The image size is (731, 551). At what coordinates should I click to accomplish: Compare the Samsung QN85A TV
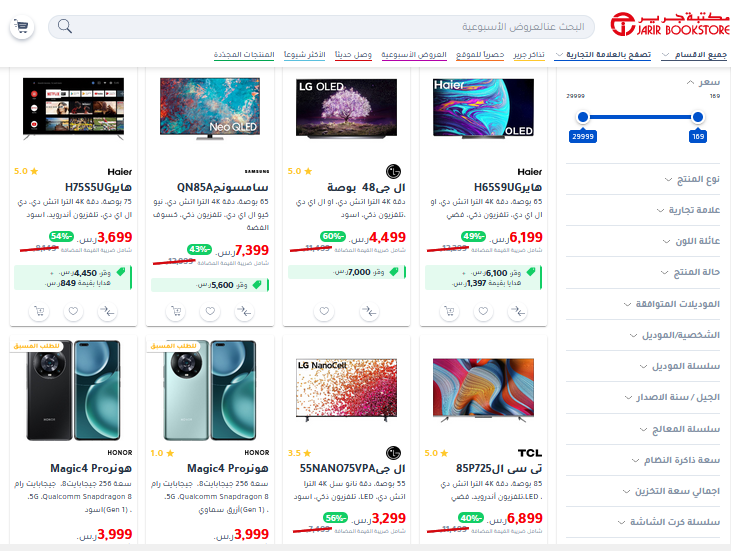pyautogui.click(x=244, y=311)
